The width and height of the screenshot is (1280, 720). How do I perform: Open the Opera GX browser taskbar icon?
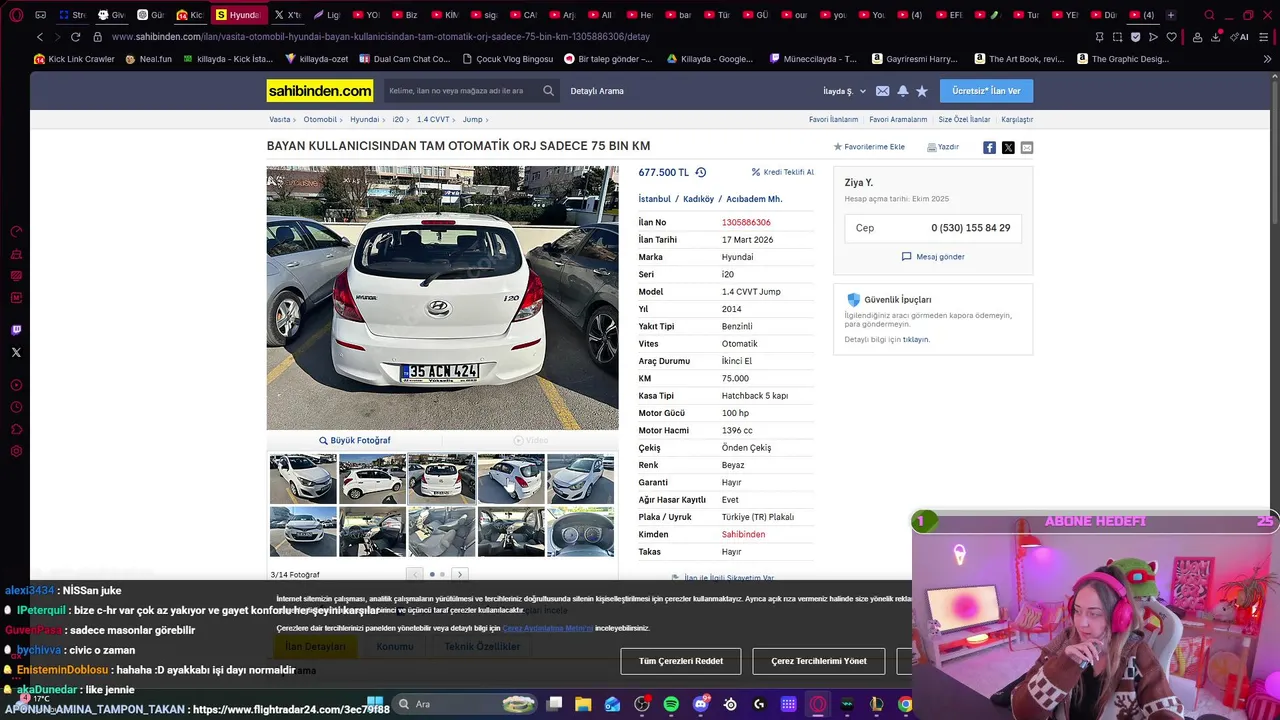click(818, 704)
